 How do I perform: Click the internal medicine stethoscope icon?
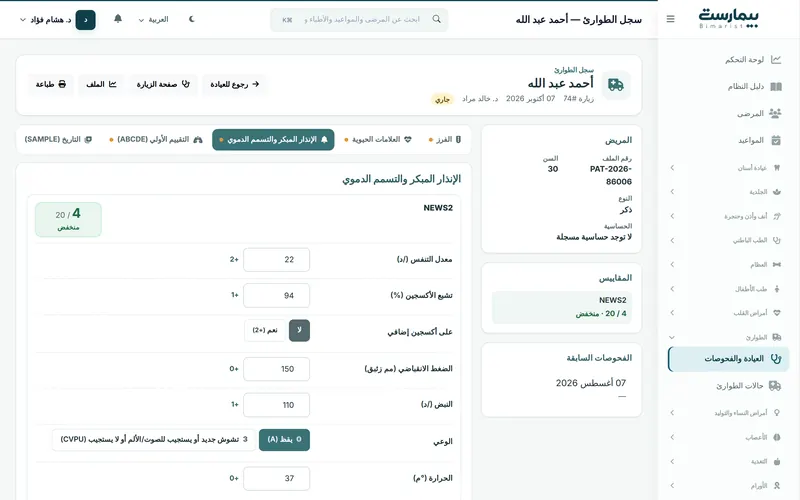pyautogui.click(x=777, y=240)
